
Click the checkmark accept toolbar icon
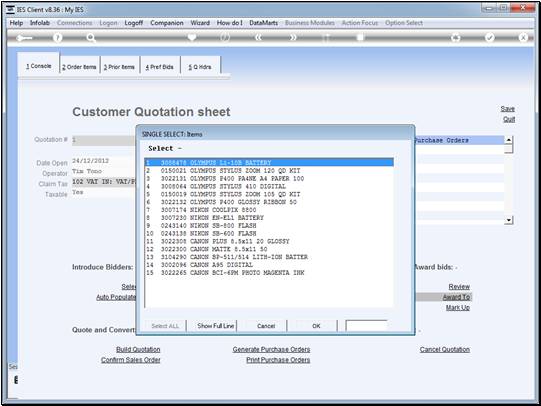pos(489,38)
